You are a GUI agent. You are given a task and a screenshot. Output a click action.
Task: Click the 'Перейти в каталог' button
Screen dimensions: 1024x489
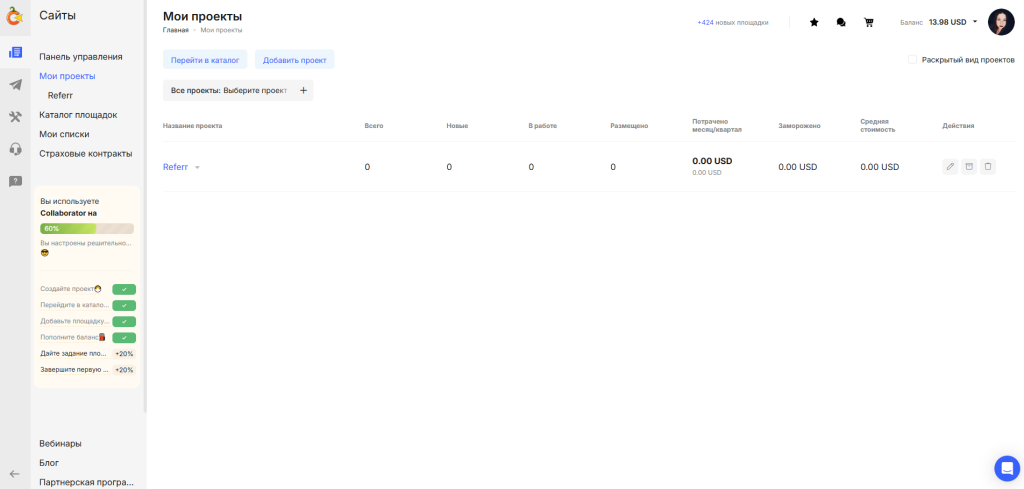(205, 60)
